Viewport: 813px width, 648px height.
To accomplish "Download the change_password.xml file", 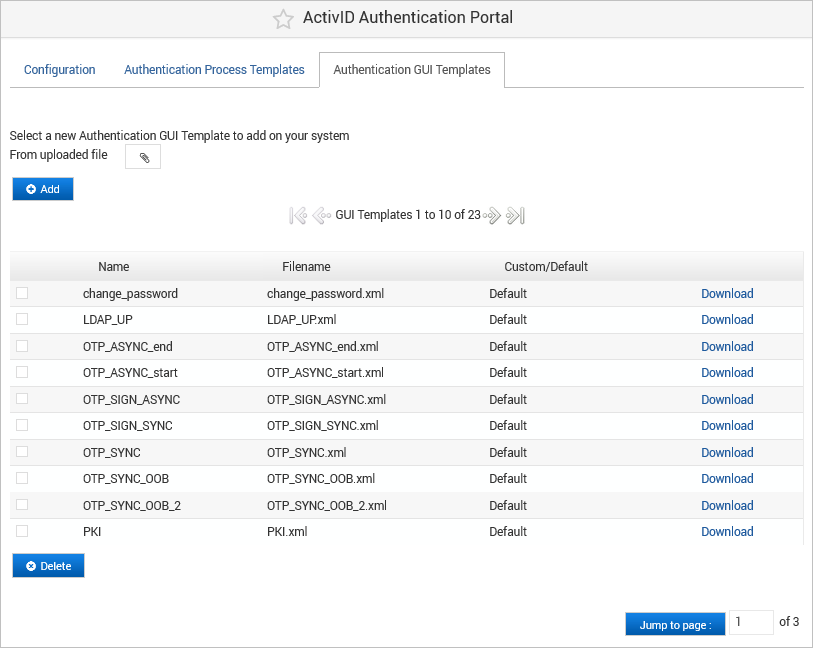I will [727, 293].
